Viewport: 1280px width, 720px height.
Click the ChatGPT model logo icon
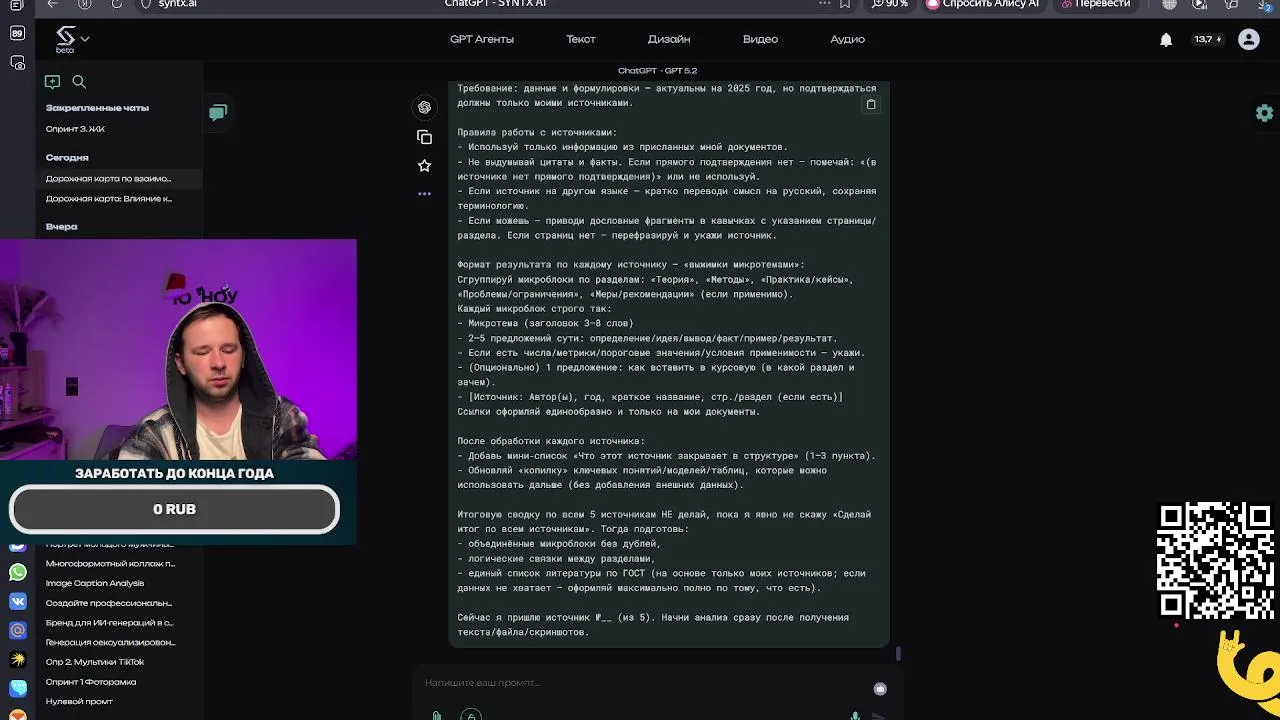tap(424, 107)
